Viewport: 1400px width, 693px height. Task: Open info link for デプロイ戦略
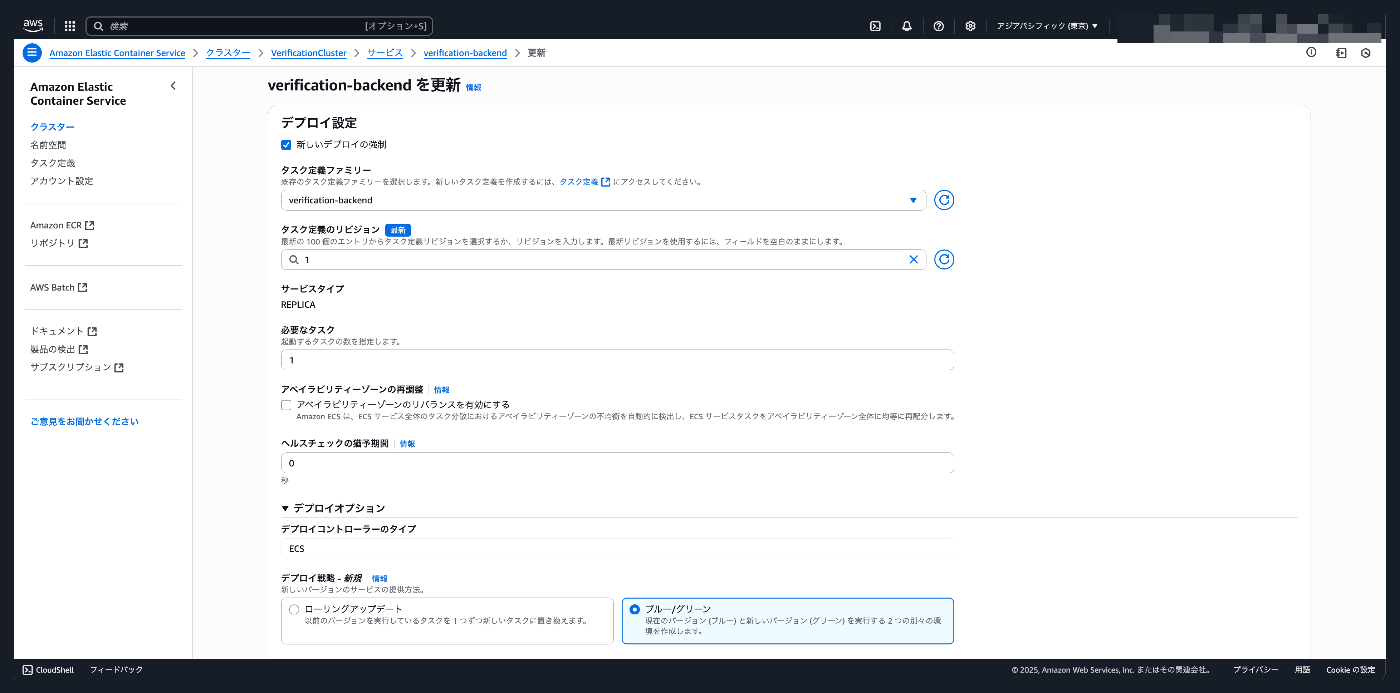click(x=379, y=579)
